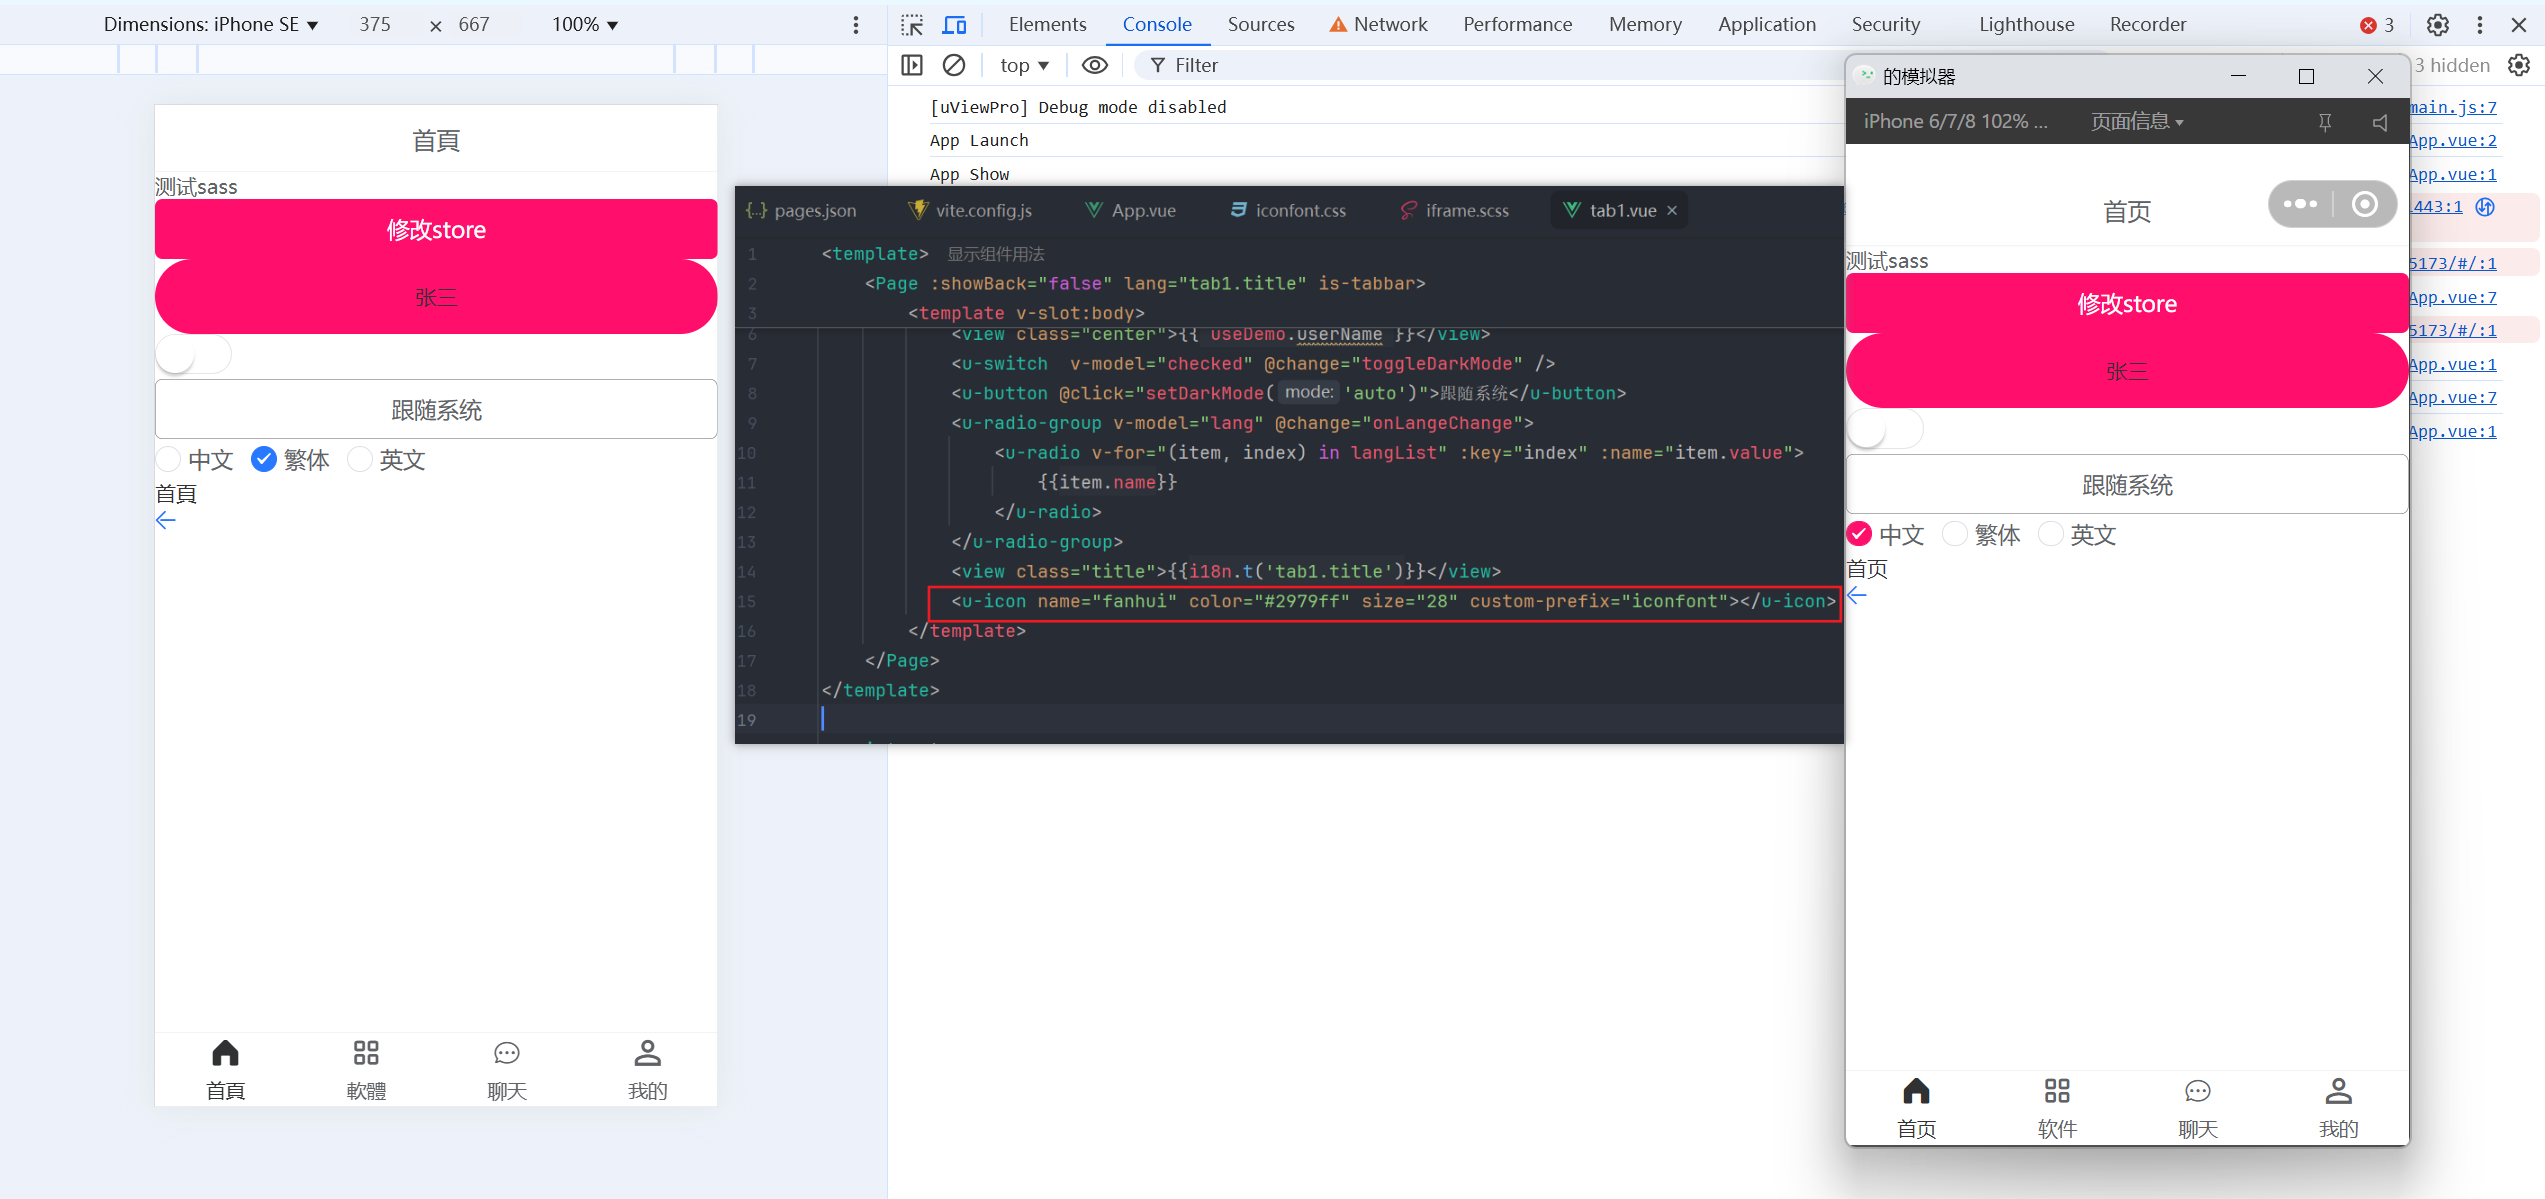
Task: Click the inspect element picker icon
Action: 911,24
